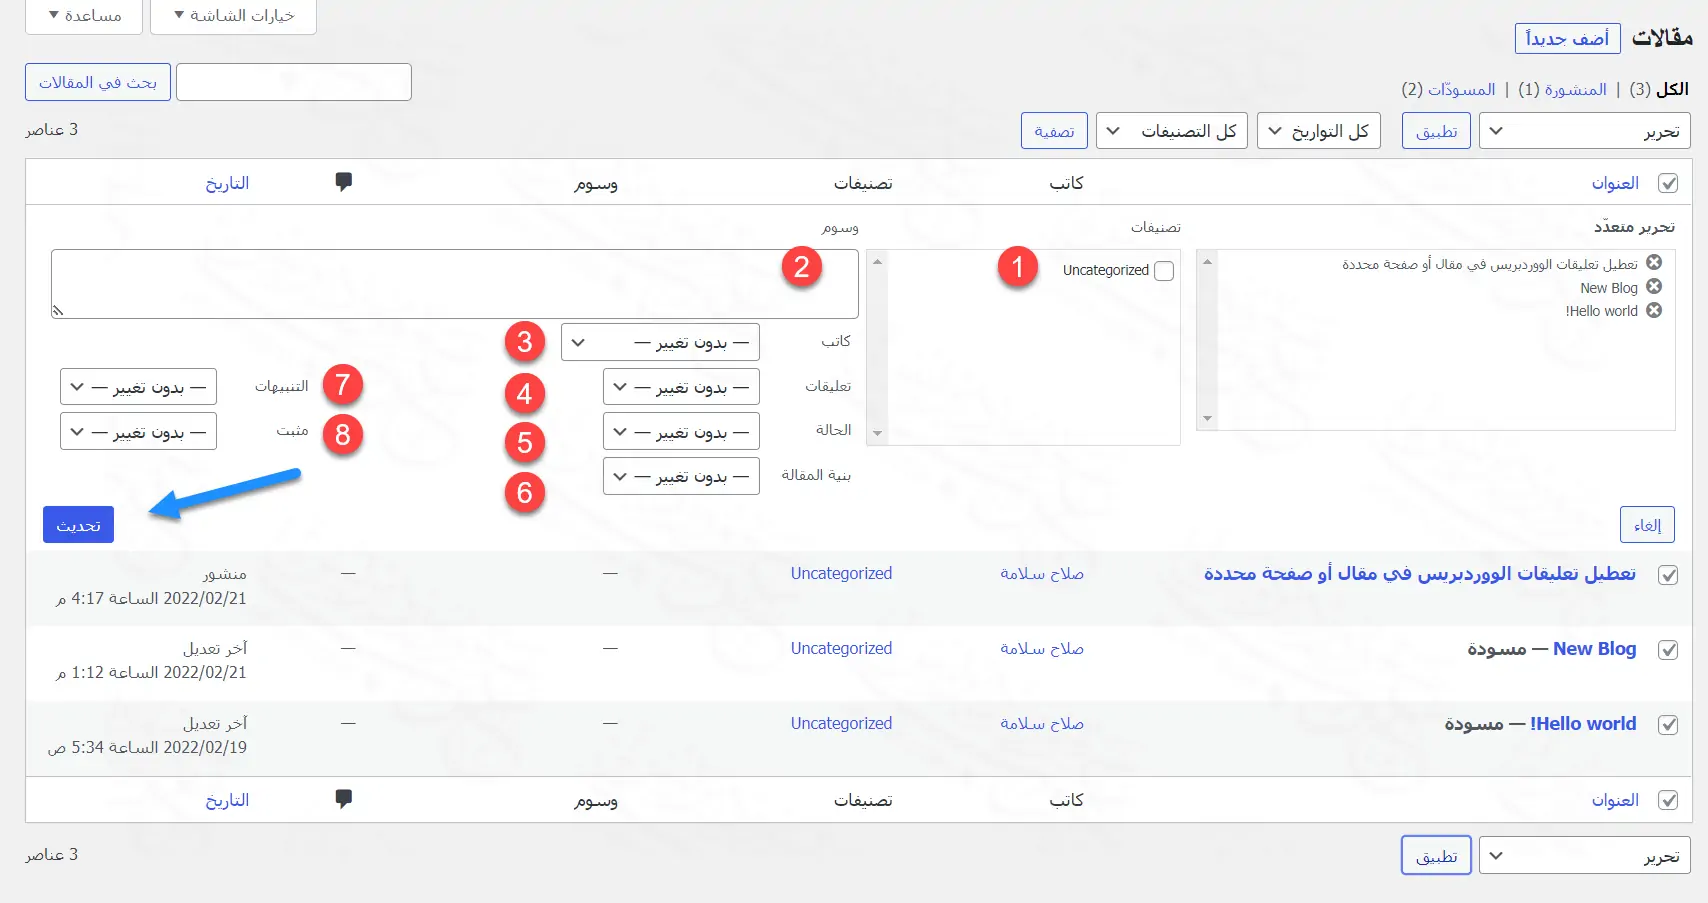Click the comments bubble icon in table footer
This screenshot has width=1708, height=903.
pyautogui.click(x=344, y=799)
